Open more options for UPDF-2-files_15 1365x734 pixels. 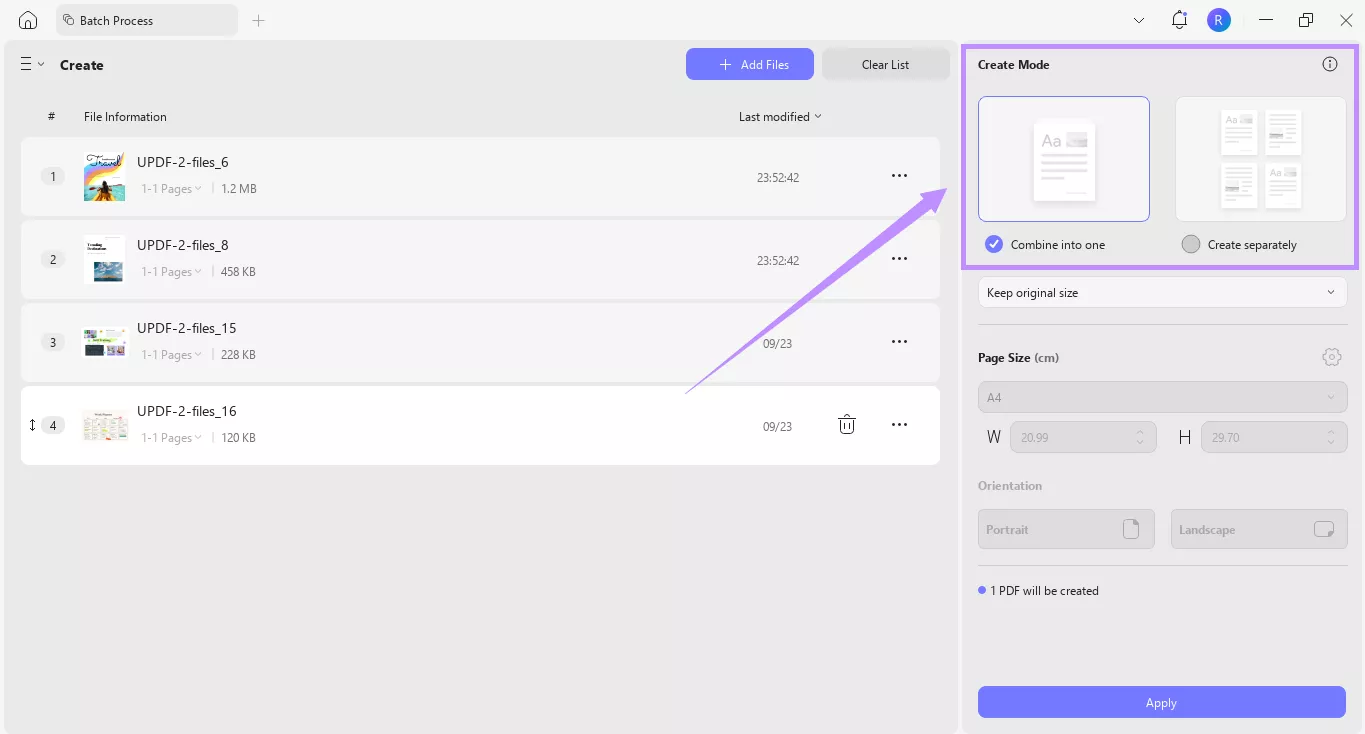[x=899, y=341]
